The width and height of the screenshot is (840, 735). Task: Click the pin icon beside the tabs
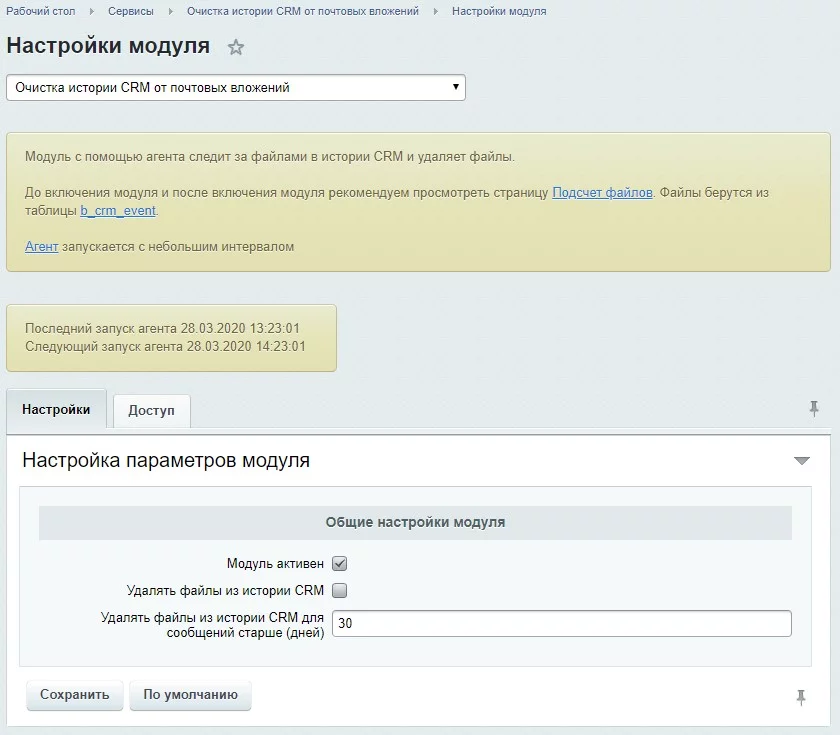click(814, 408)
